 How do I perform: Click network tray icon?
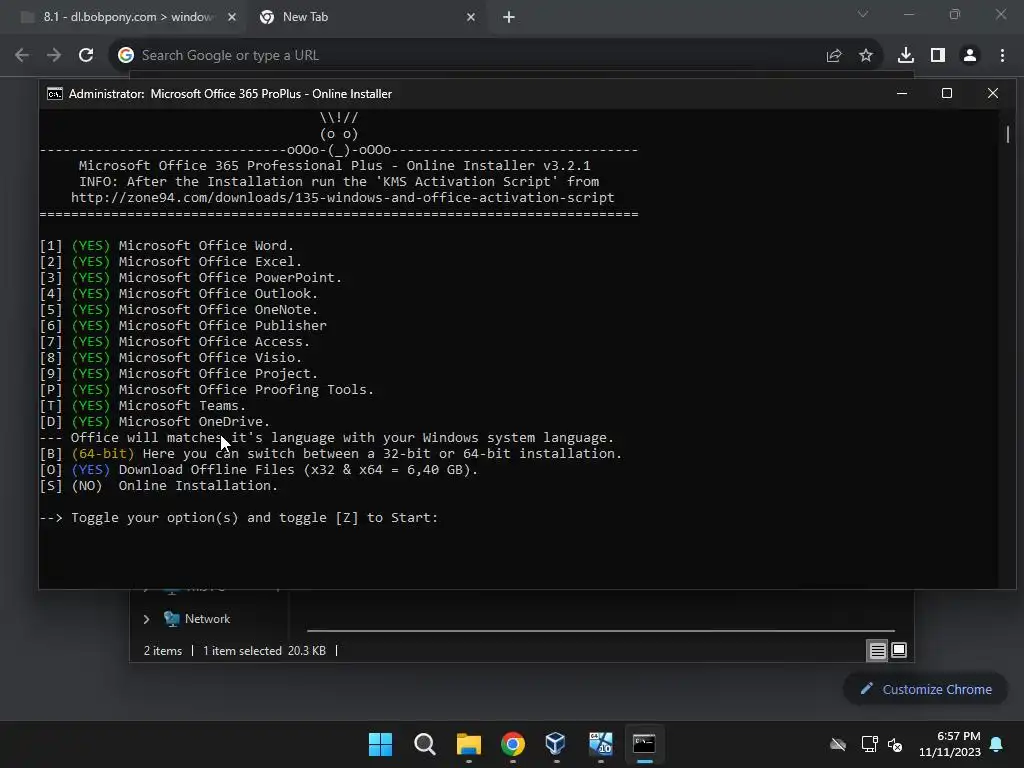click(x=869, y=744)
